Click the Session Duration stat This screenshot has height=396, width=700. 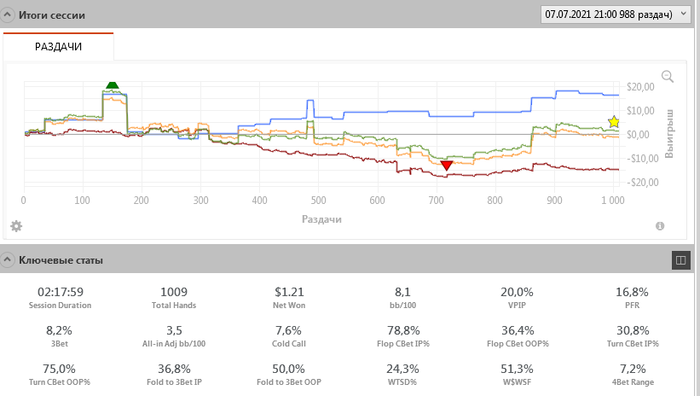click(x=60, y=298)
